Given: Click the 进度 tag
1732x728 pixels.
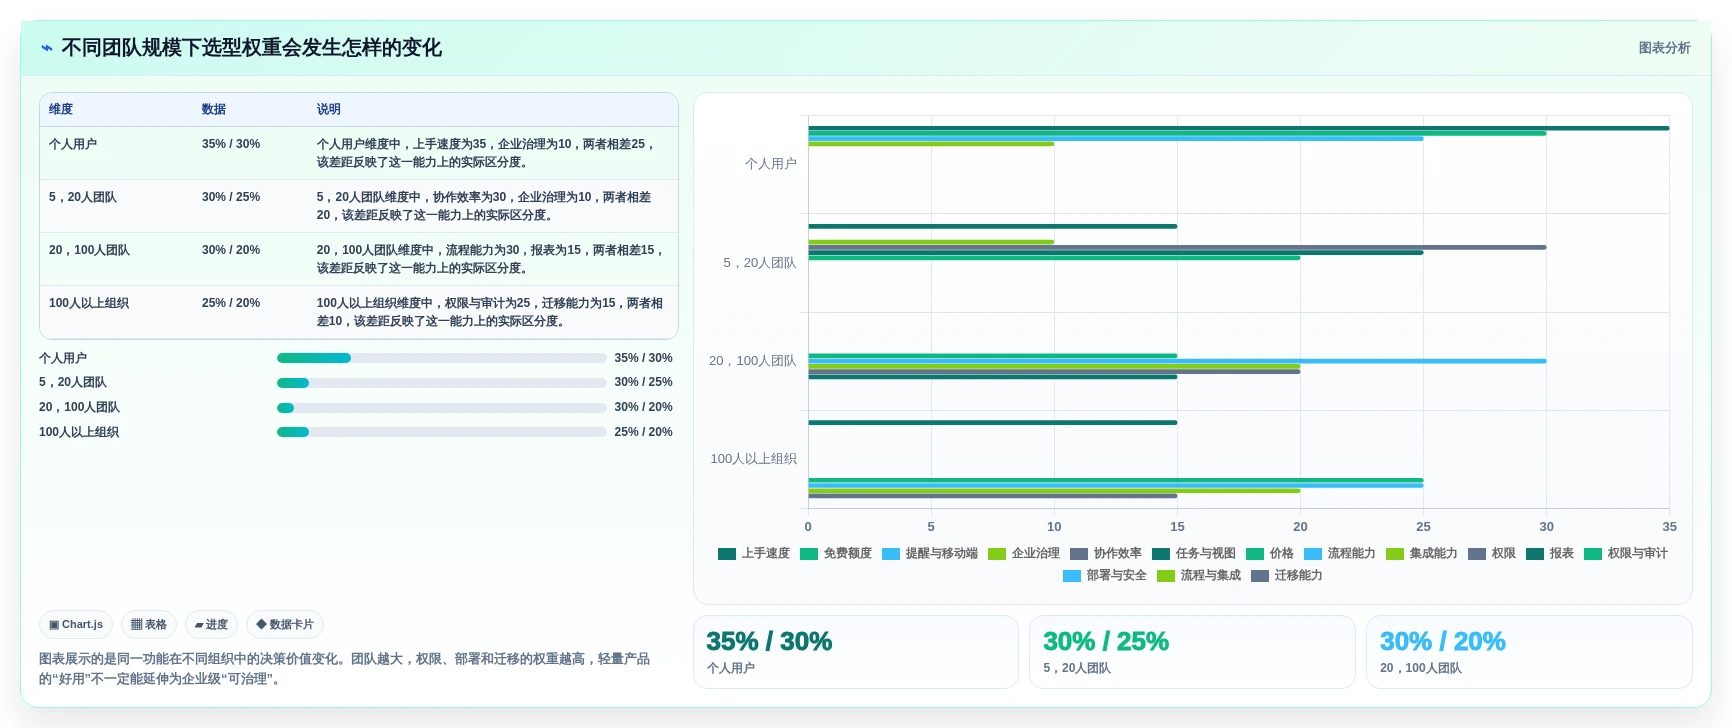Looking at the screenshot, I should 211,625.
